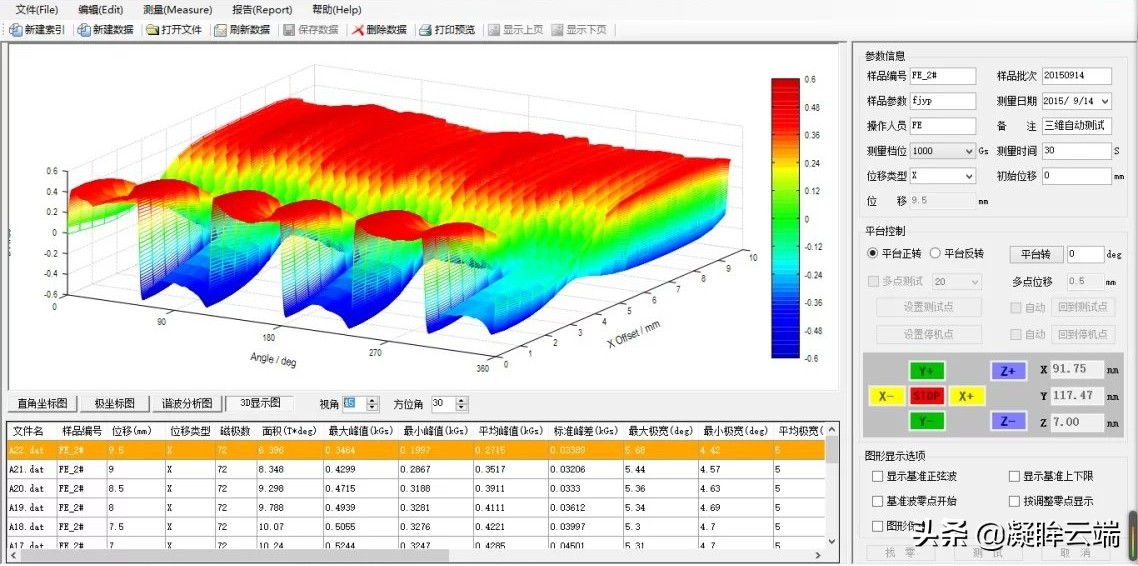Viewport: 1138px width, 566px height.
Task: Switch to 极坐标图 tab
Action: tap(115, 404)
